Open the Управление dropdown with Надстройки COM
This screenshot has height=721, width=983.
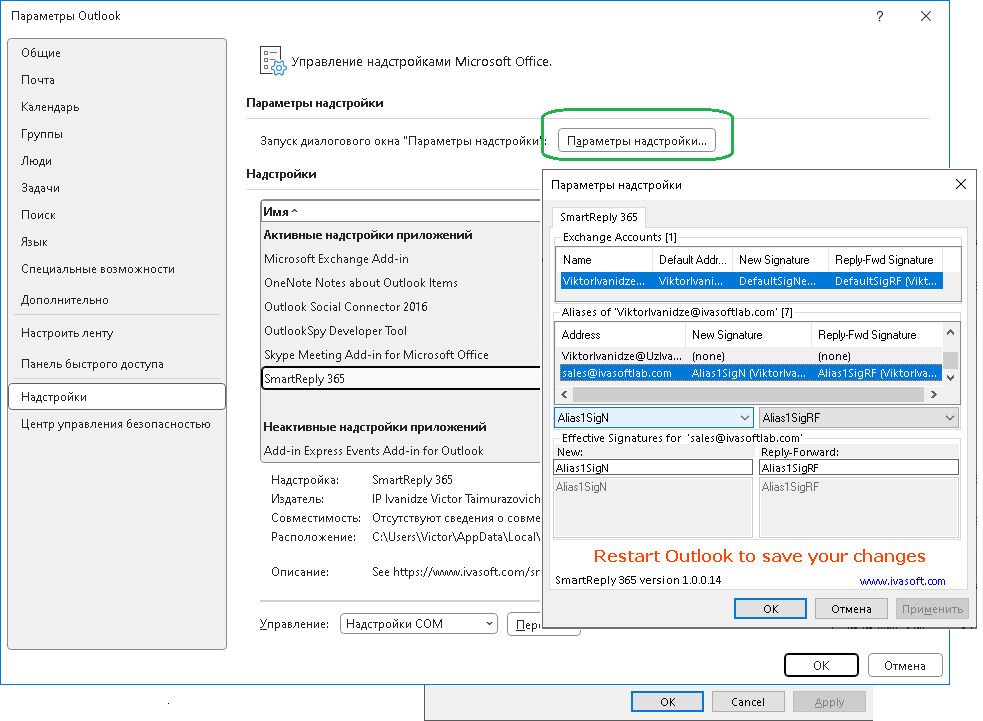coord(419,624)
